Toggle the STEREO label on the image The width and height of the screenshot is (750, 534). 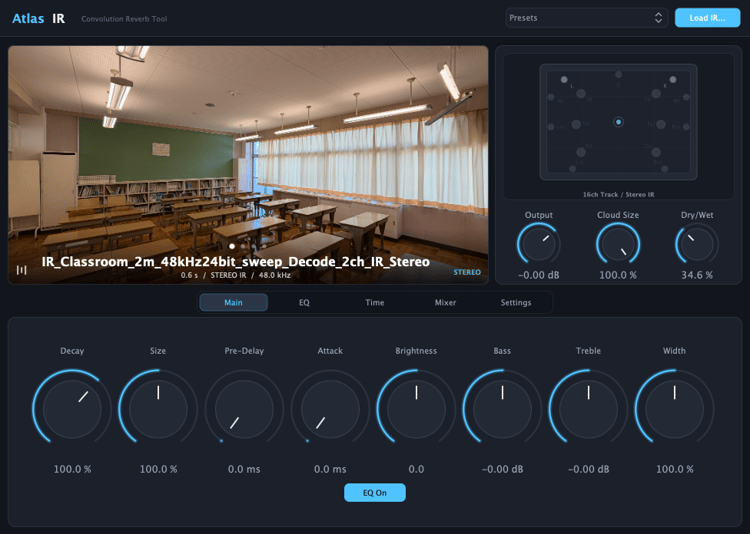(x=467, y=272)
